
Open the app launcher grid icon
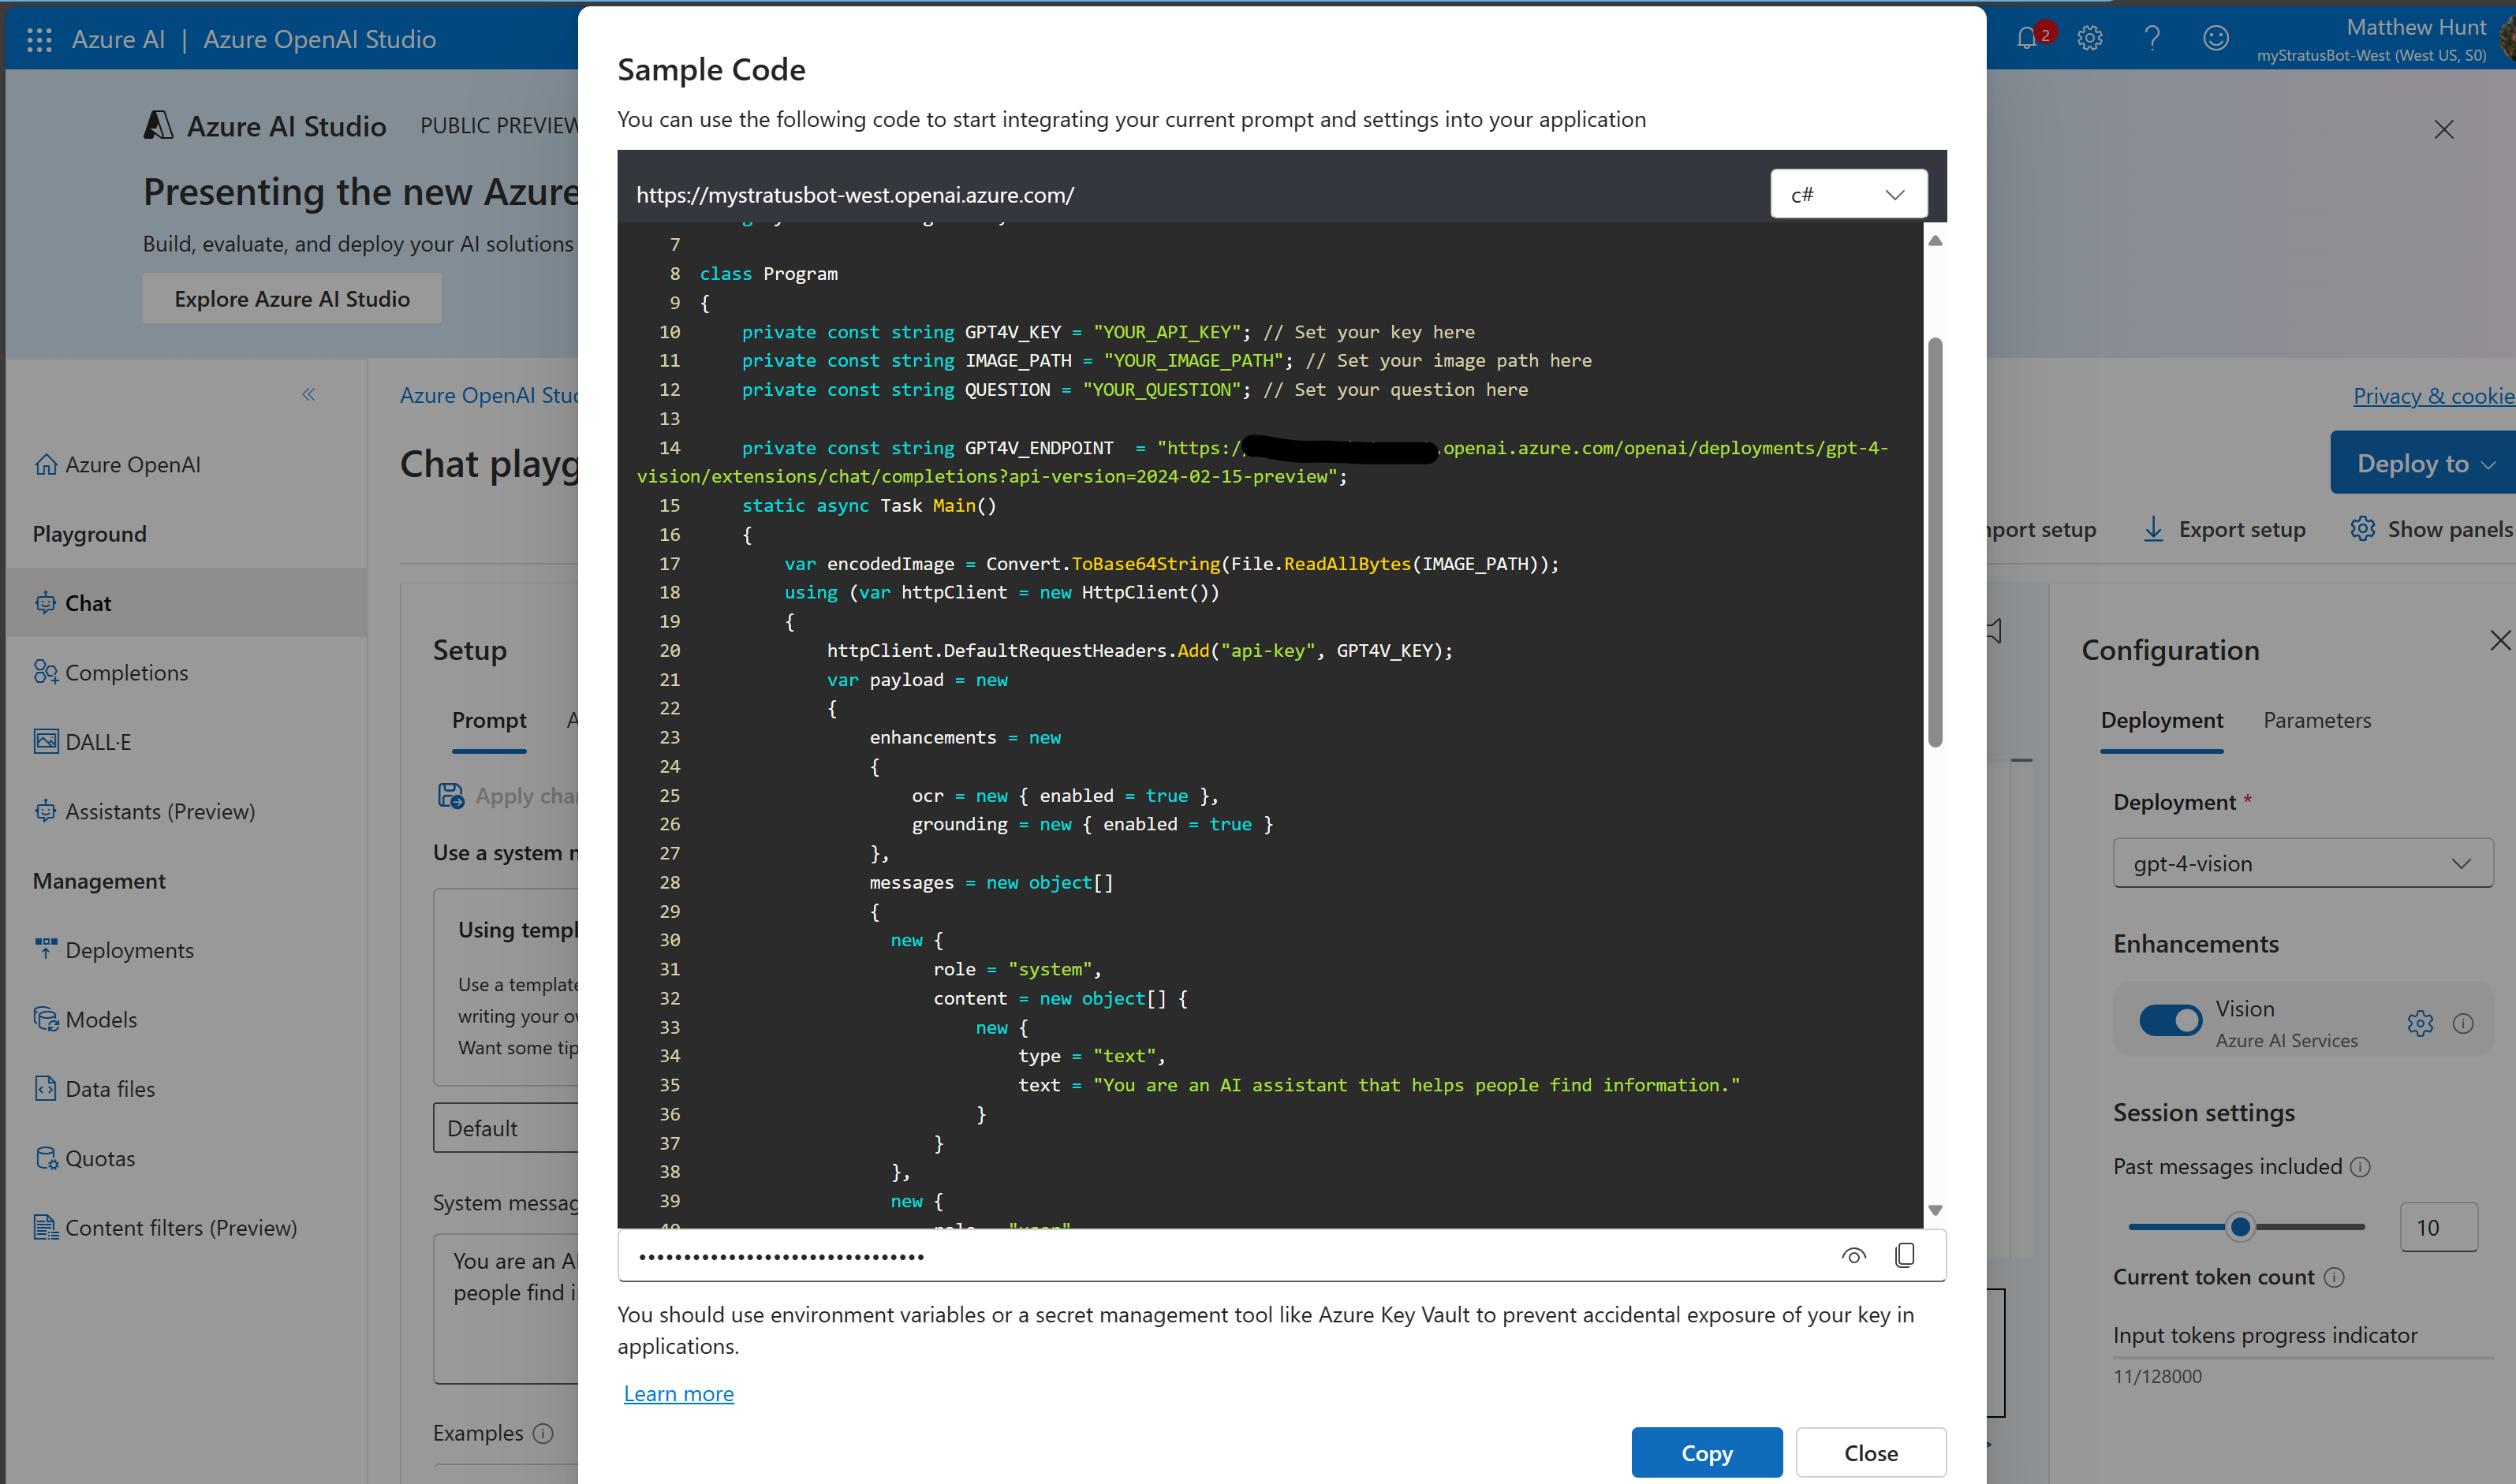tap(39, 39)
